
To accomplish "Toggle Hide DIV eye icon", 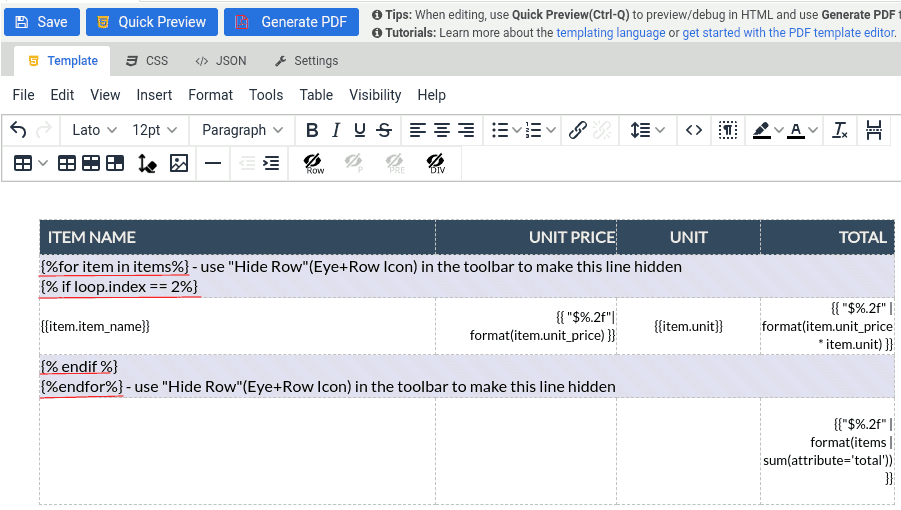I will [436, 164].
